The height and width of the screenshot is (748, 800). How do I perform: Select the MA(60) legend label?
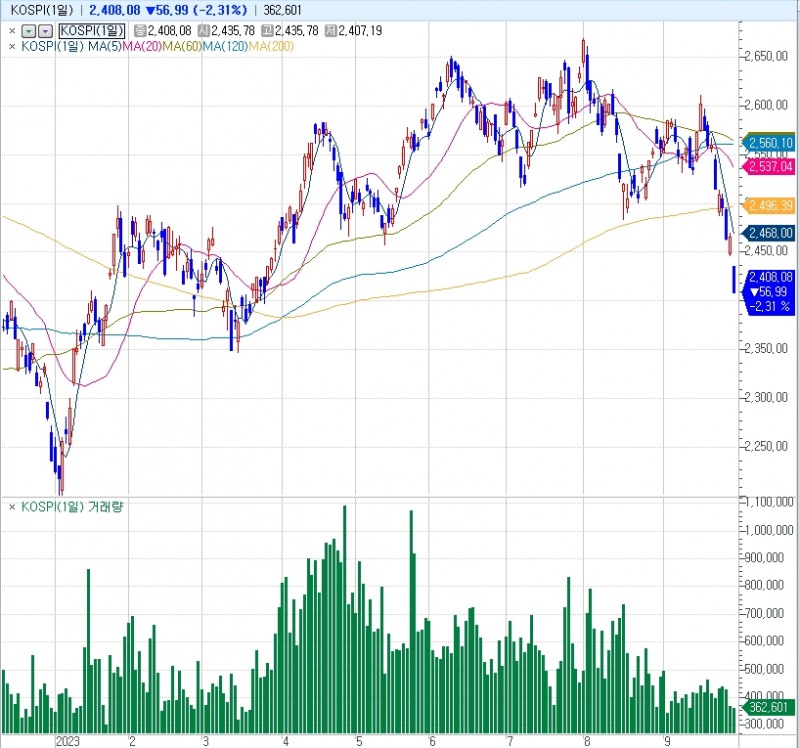(182, 46)
